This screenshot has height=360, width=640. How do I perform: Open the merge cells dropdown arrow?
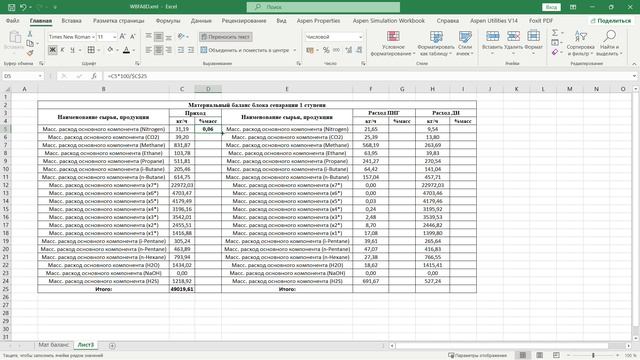point(295,50)
